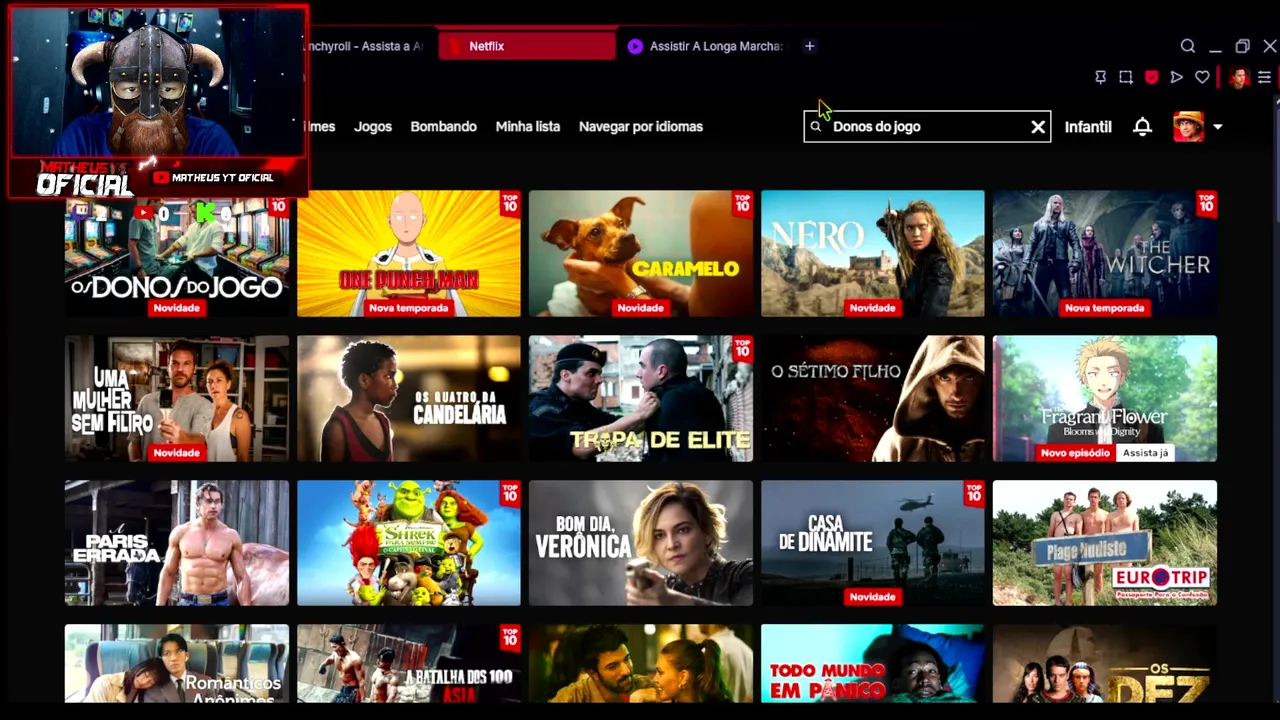The image size is (1280, 720).
Task: Open the Jogos menu item
Action: [373, 127]
